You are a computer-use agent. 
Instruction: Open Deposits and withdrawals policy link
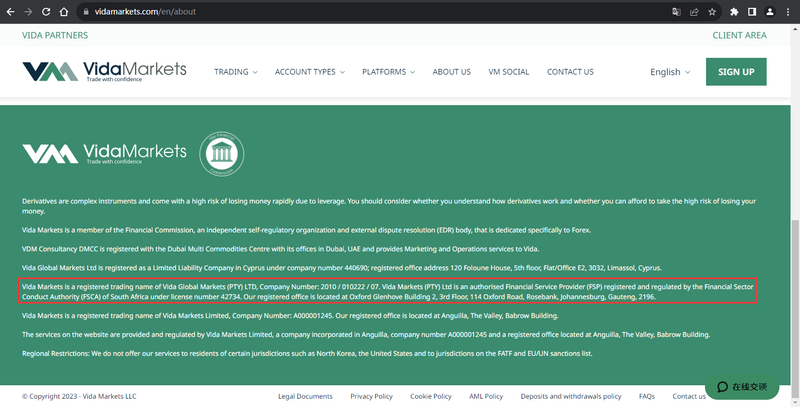tap(571, 396)
